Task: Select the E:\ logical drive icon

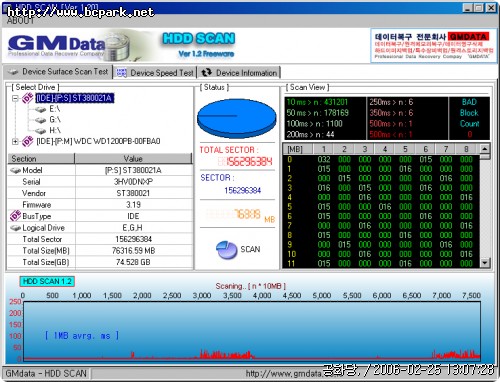Action: point(40,109)
